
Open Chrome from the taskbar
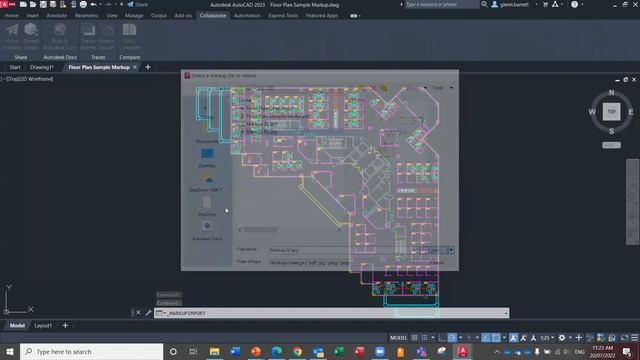(x=297, y=351)
